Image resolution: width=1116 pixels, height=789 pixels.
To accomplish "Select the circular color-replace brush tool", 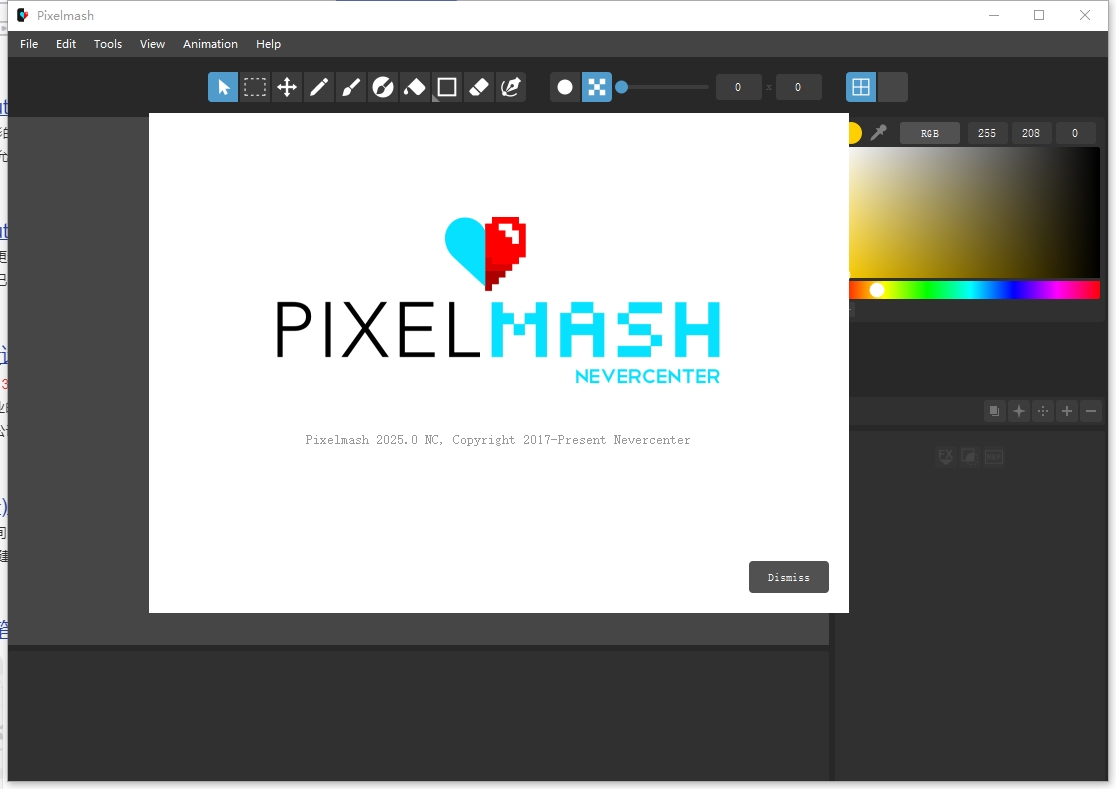I will coord(383,88).
